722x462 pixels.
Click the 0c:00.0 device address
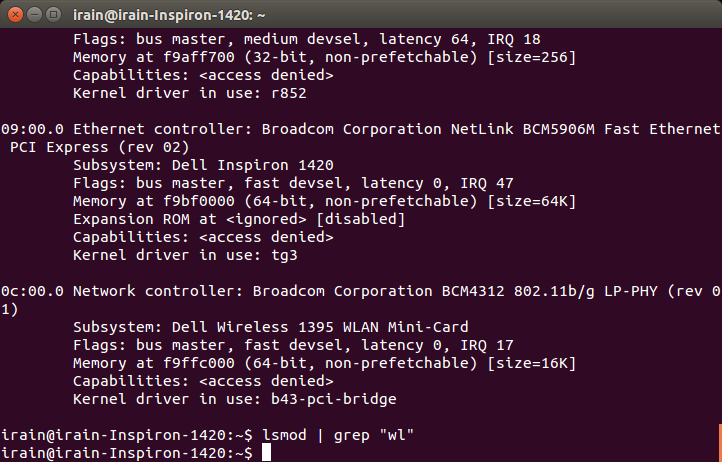(32, 291)
